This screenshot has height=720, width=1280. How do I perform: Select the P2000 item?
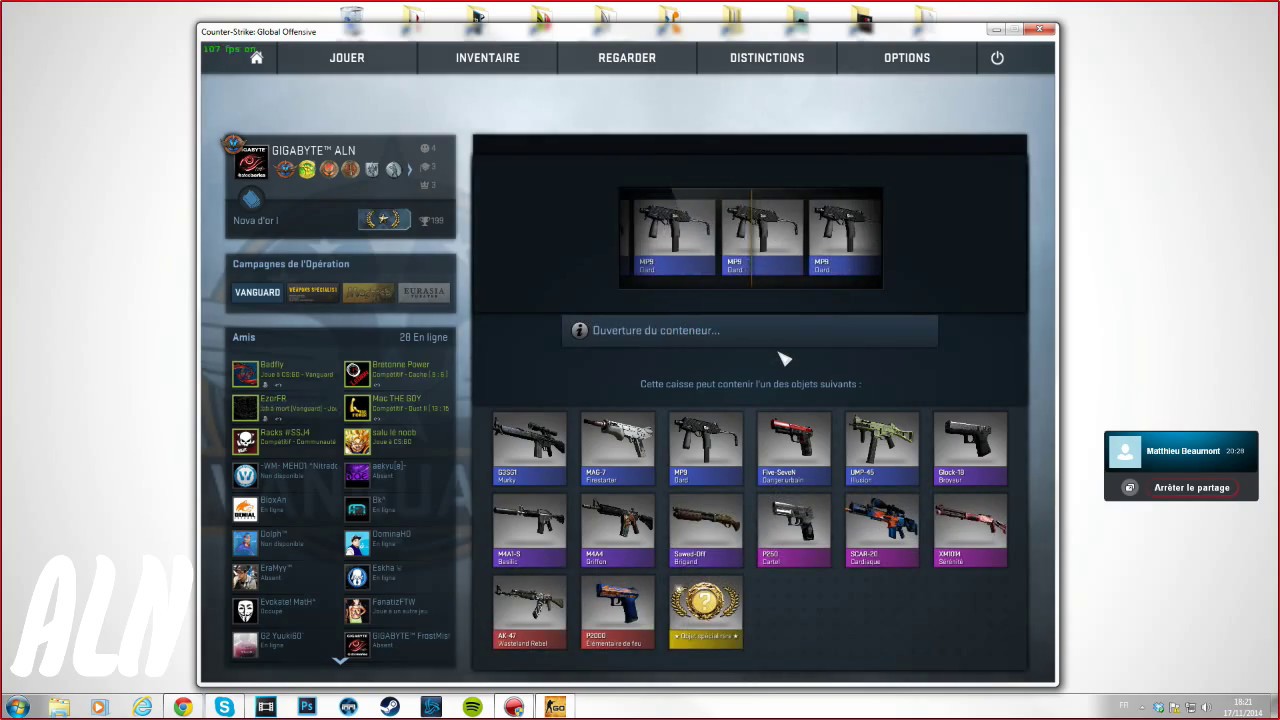pos(618,612)
